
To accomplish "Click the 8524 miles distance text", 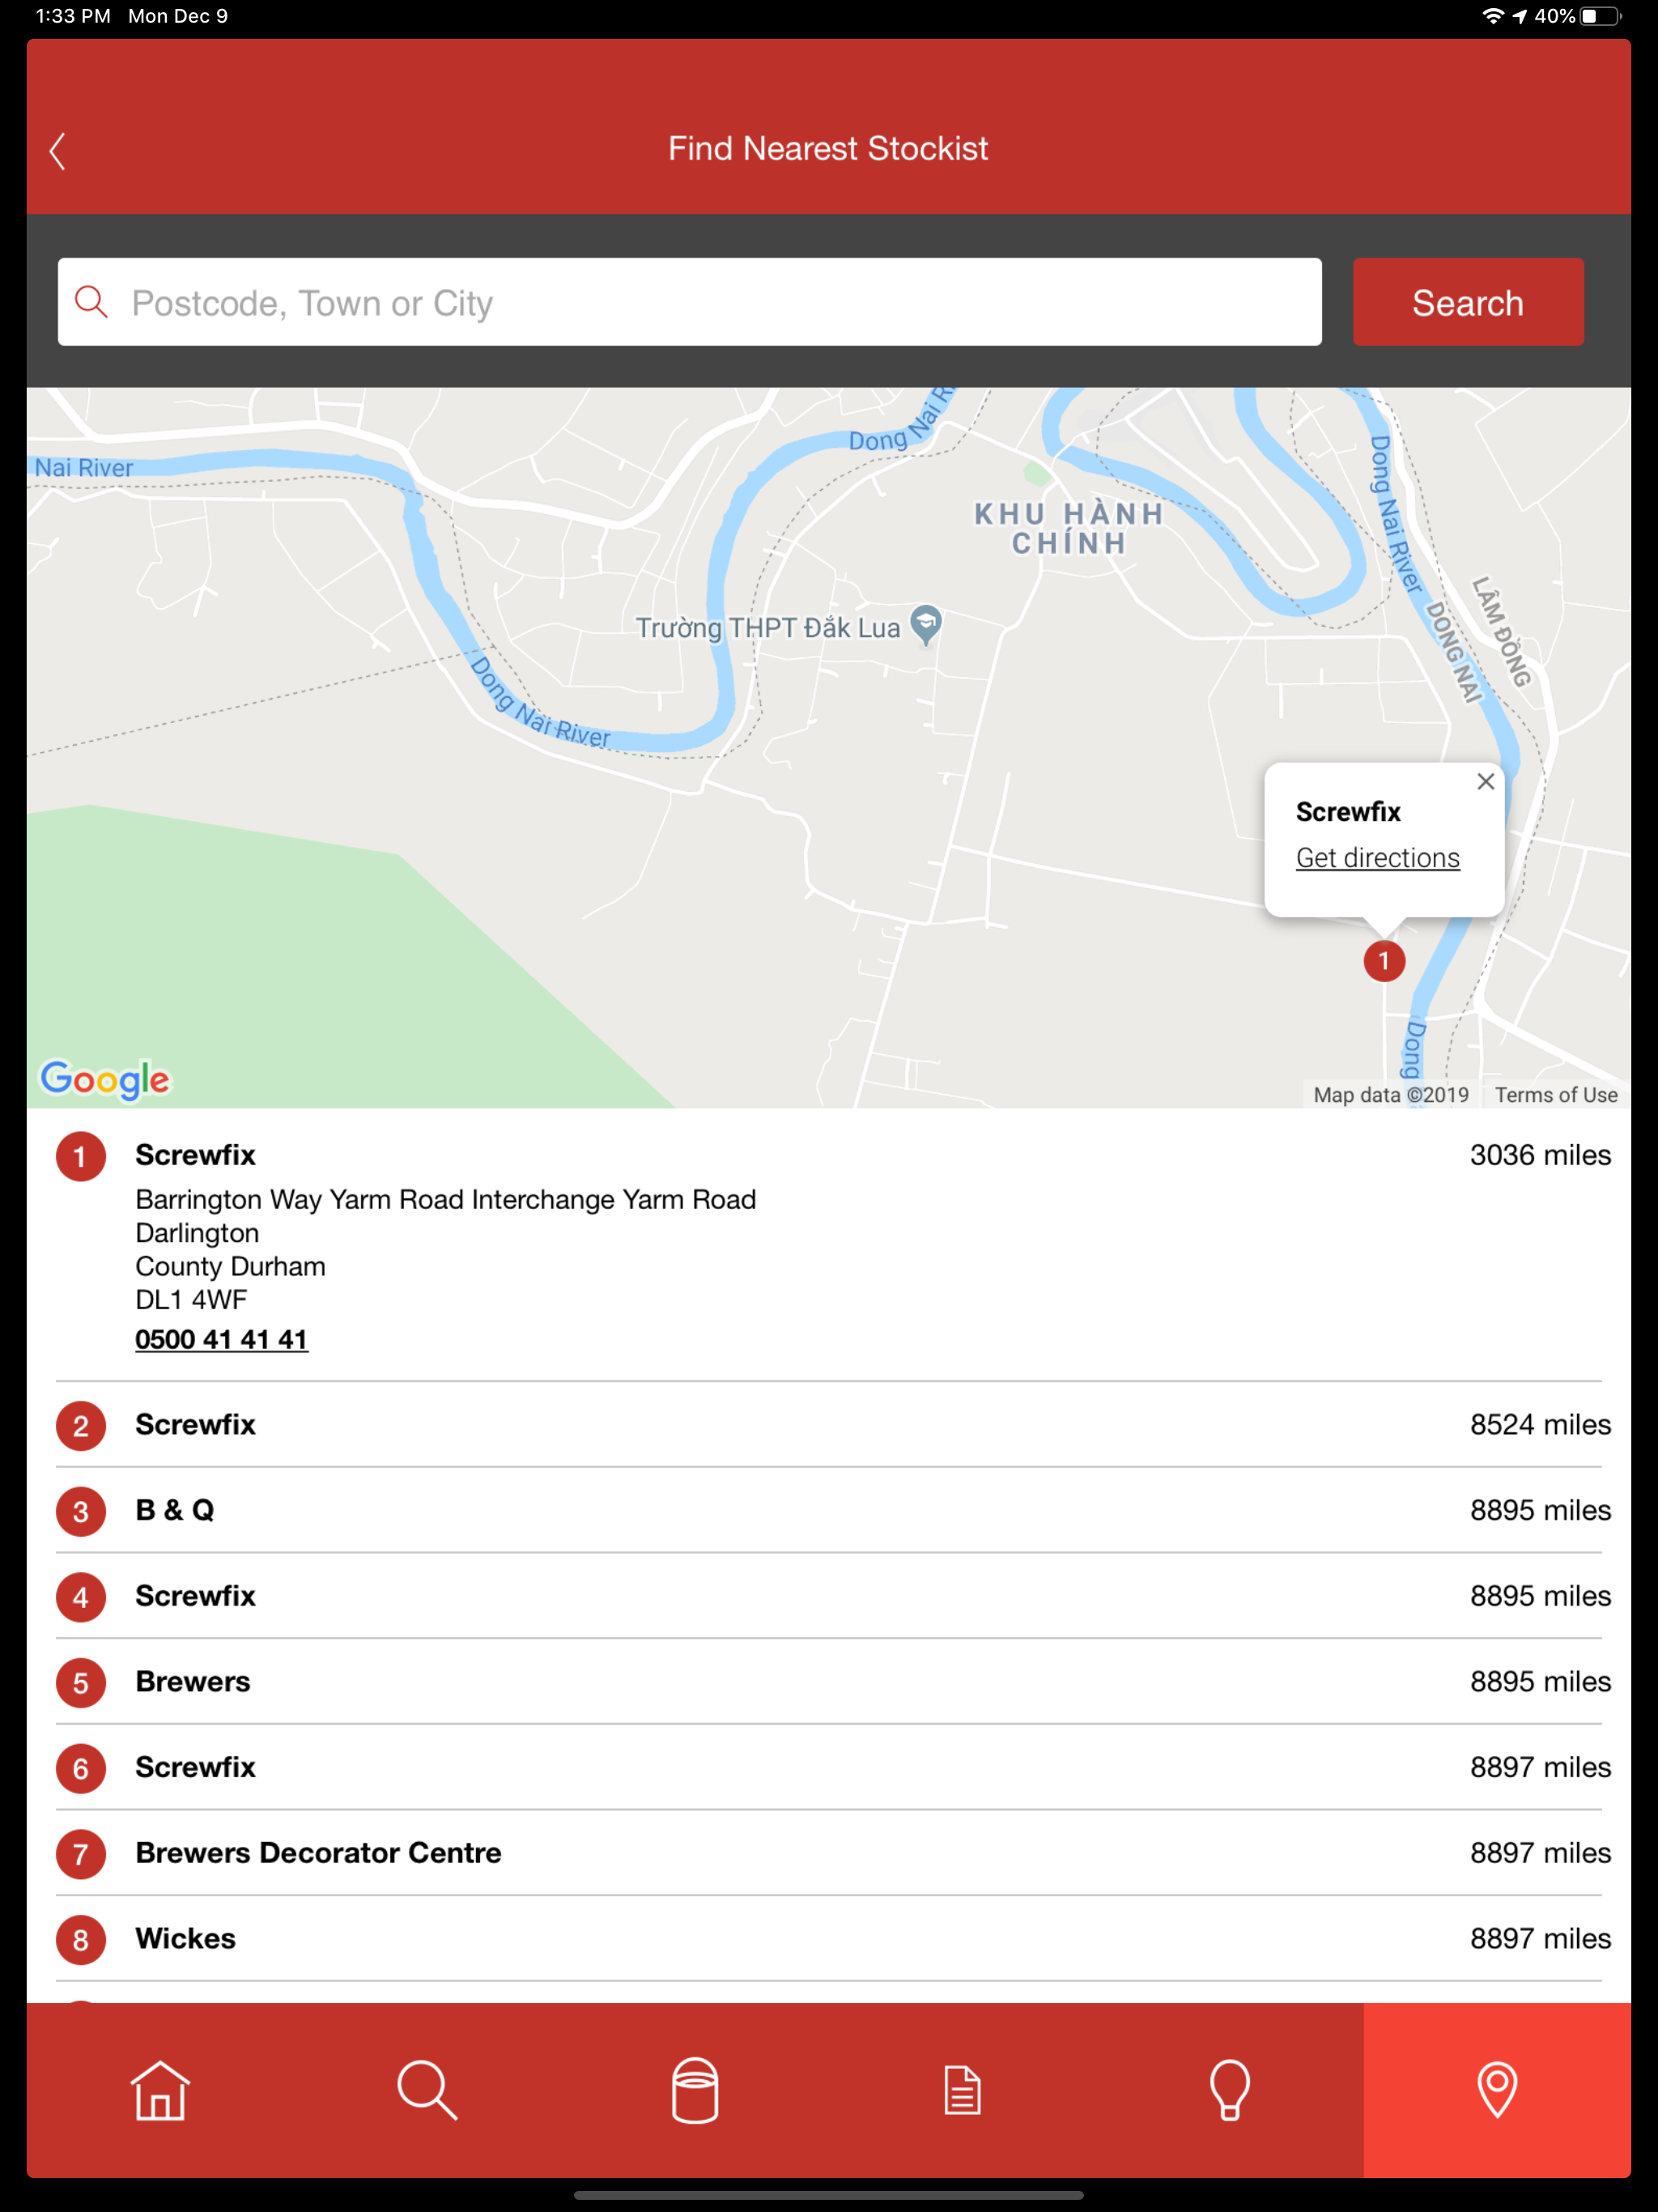I will [1540, 1425].
